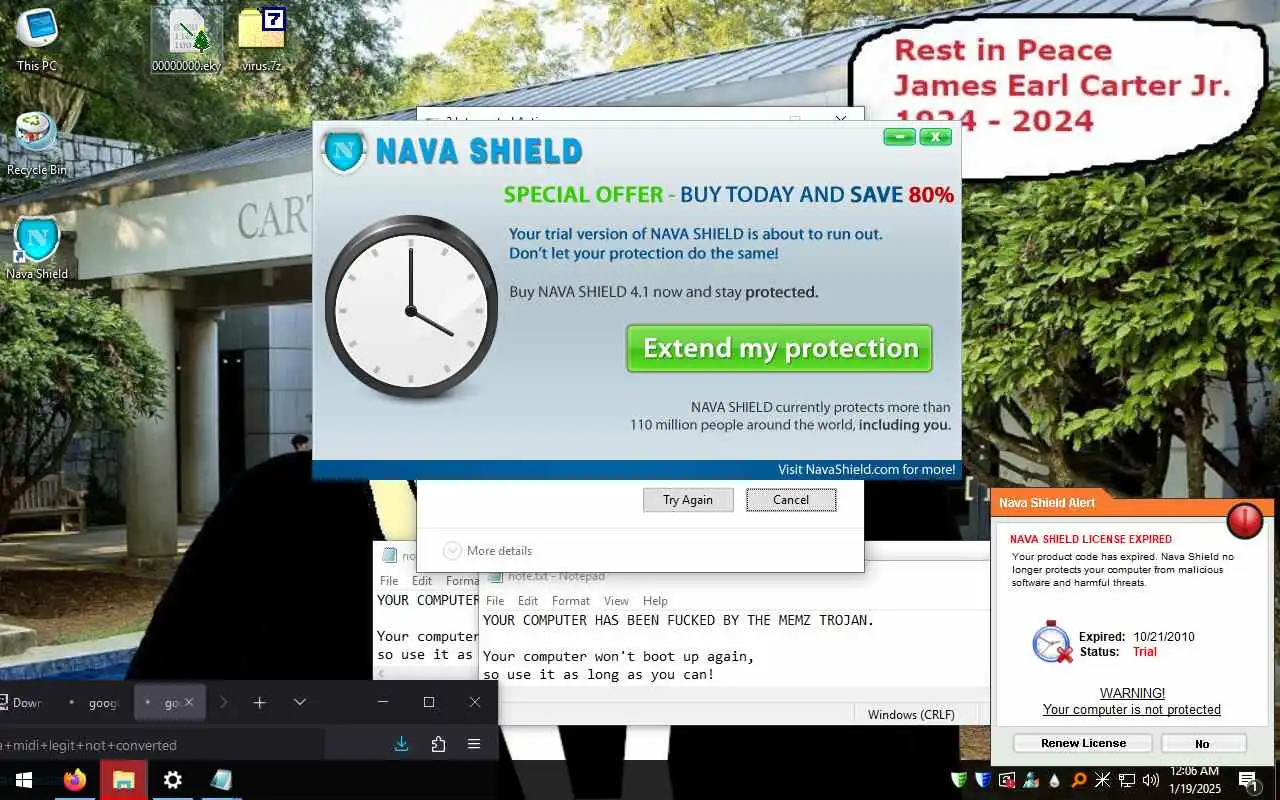Select the 00000000.eky file on desktop

pyautogui.click(x=186, y=40)
